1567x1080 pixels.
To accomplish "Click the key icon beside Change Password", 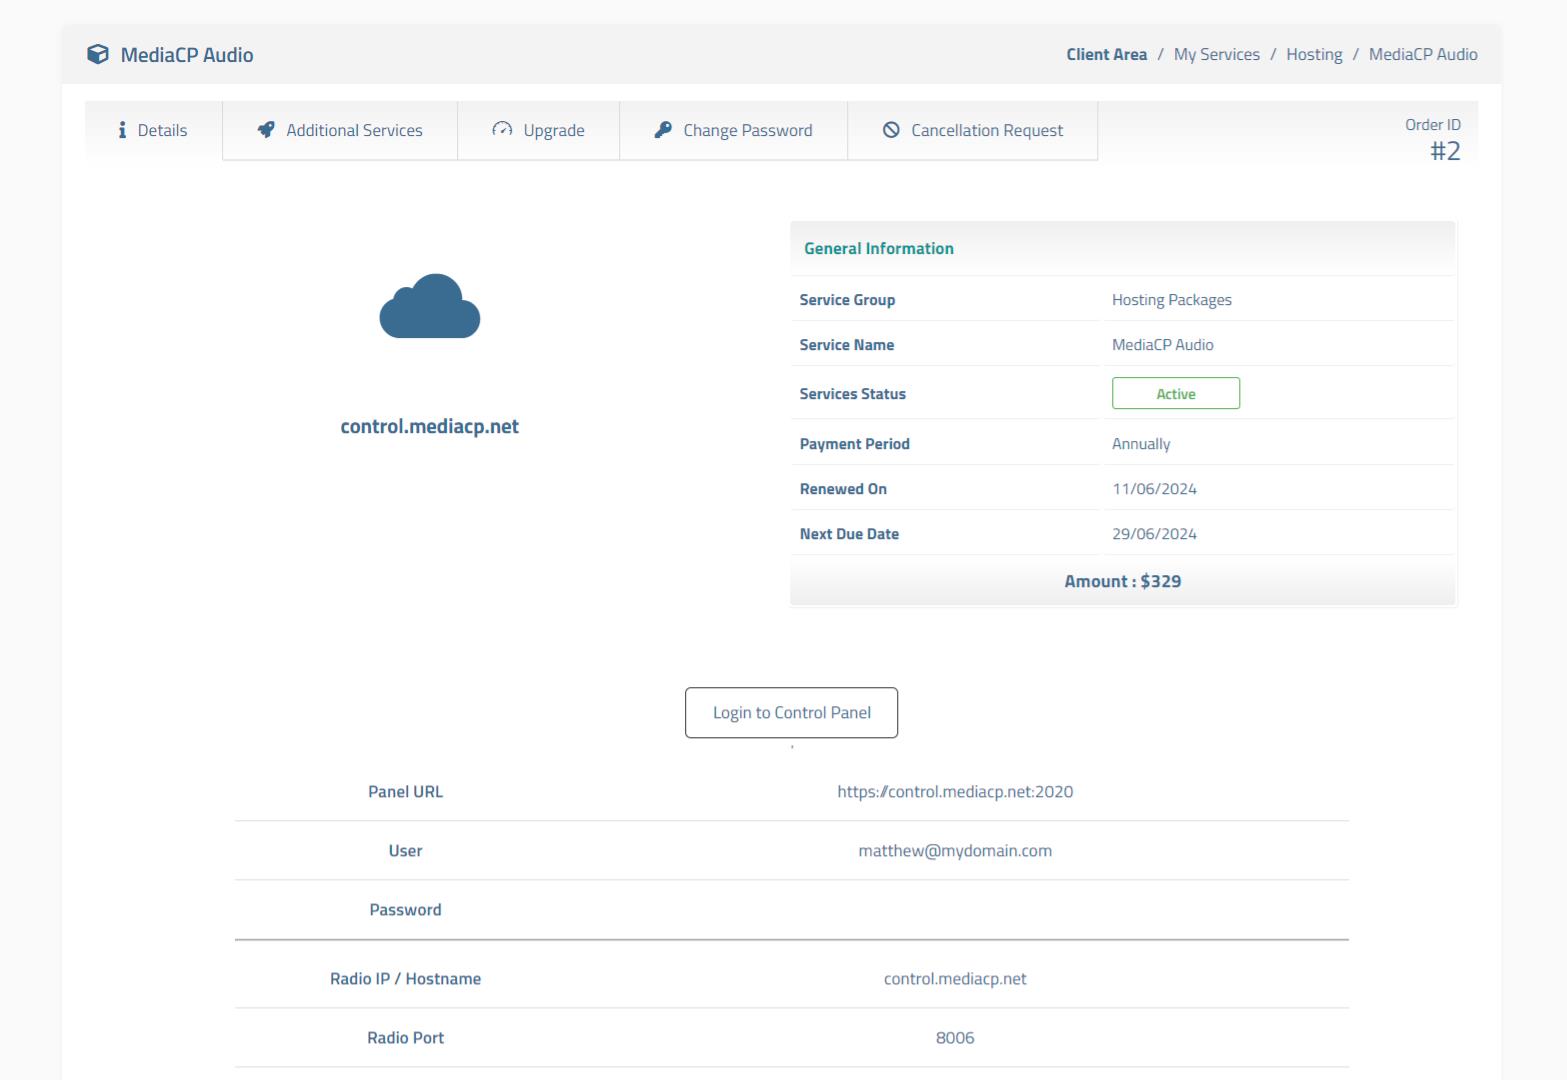I will (x=663, y=130).
